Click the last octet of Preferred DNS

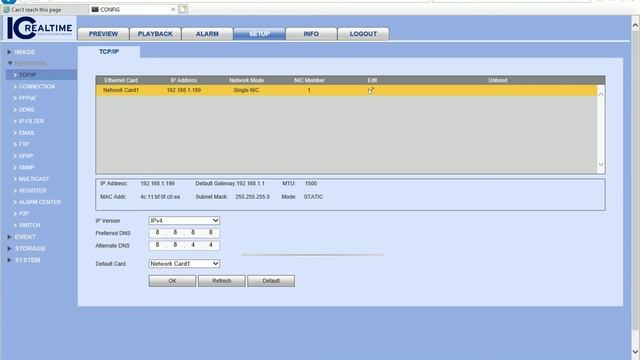pyautogui.click(x=211, y=233)
